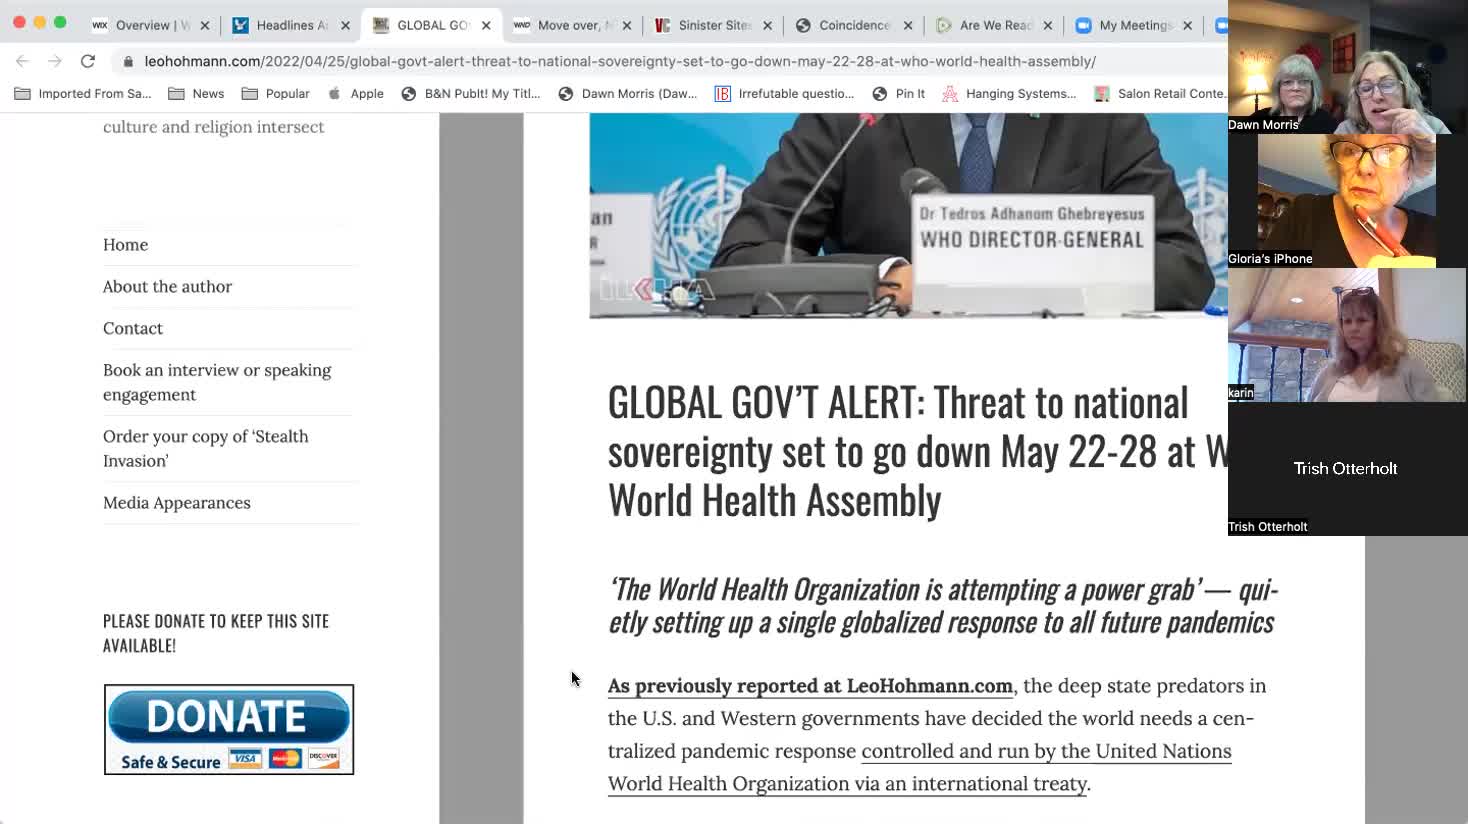Reload the page with the refresh icon
The width and height of the screenshot is (1468, 824).
point(88,61)
